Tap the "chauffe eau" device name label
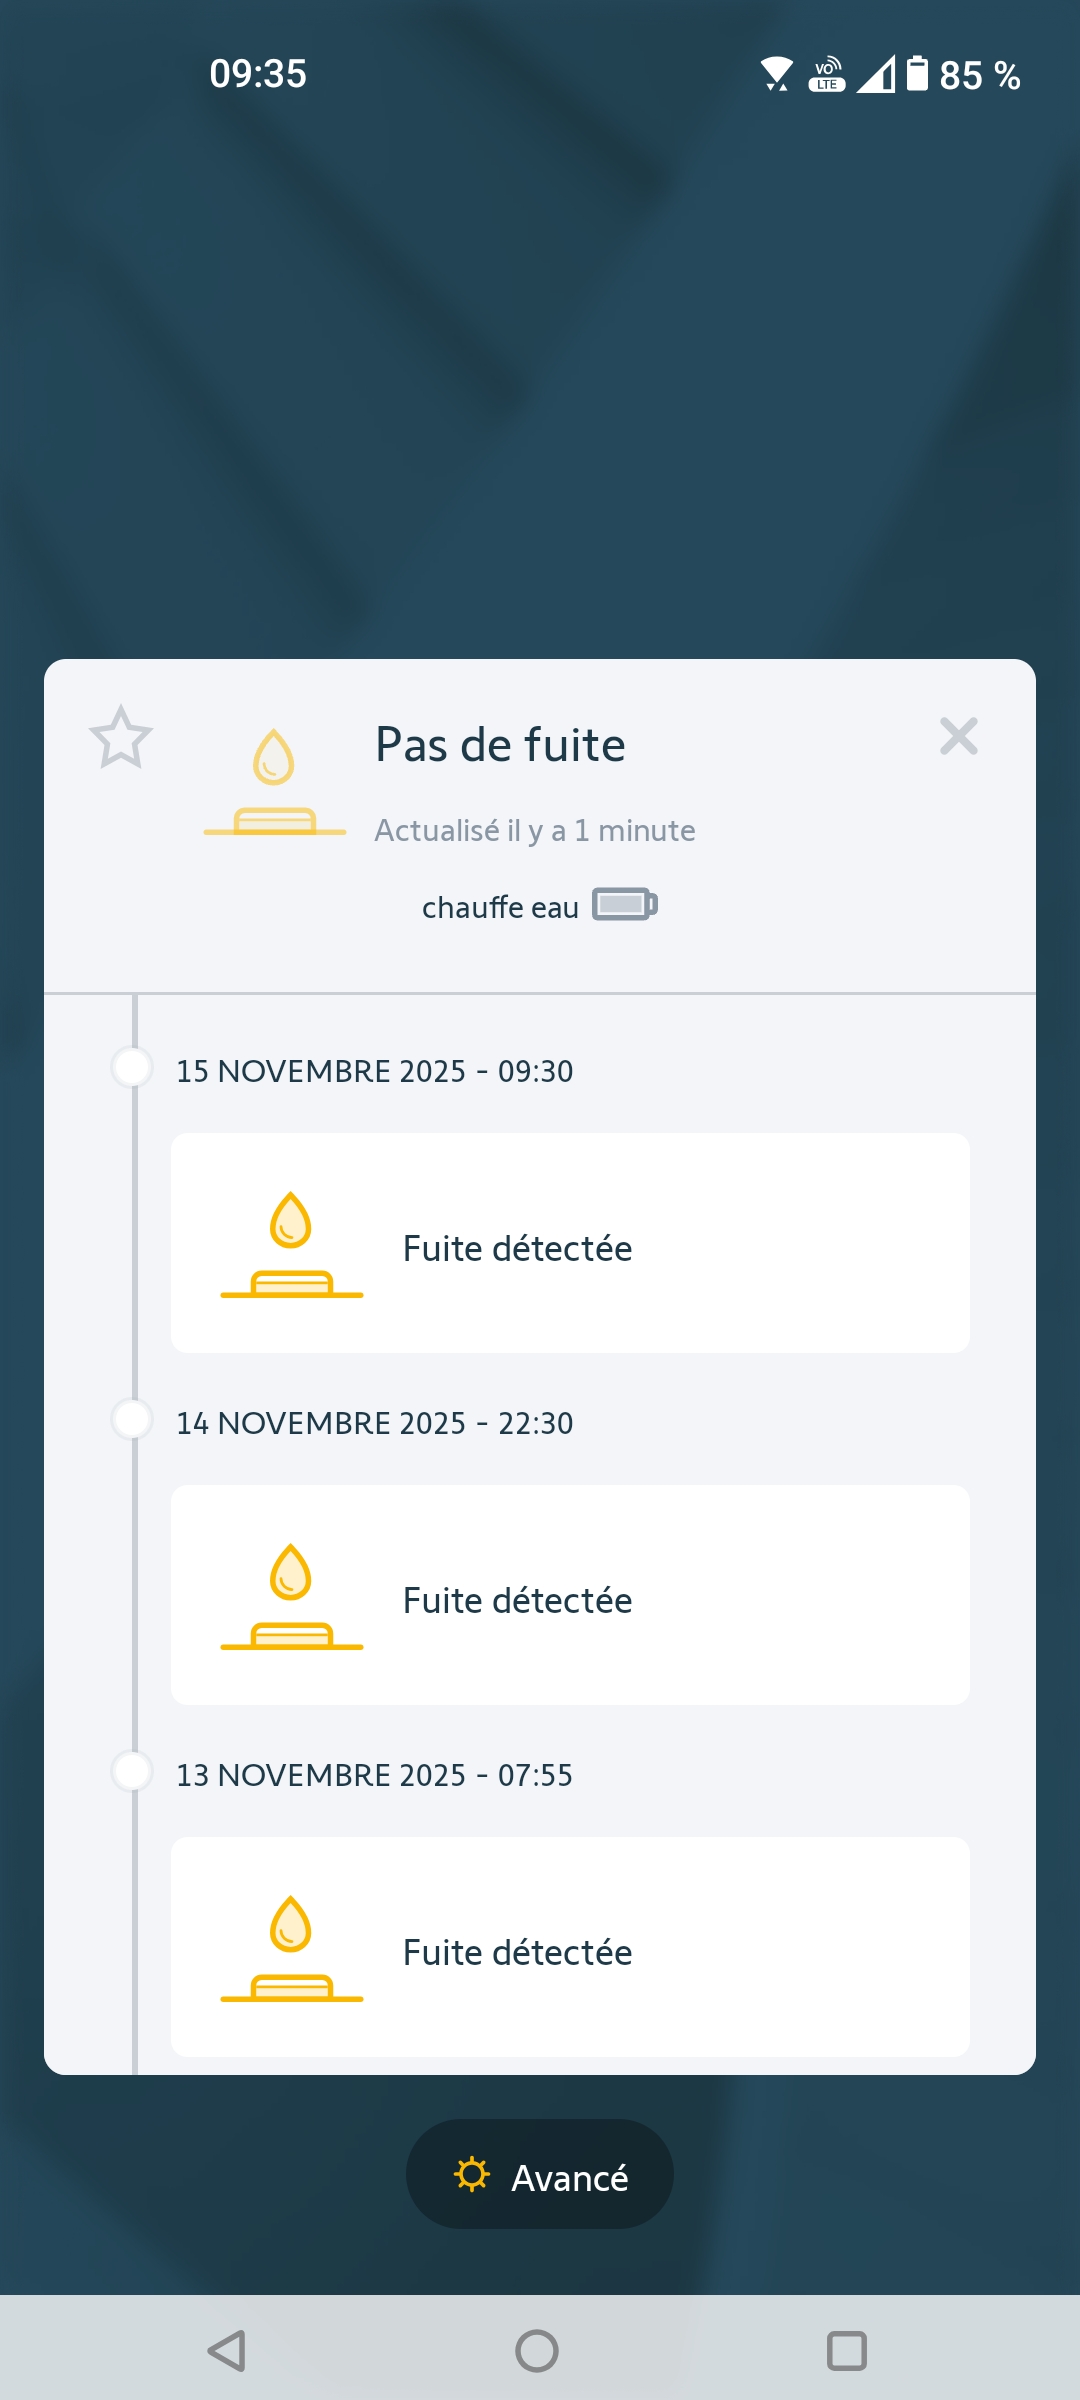Viewport: 1080px width, 2400px height. 500,907
